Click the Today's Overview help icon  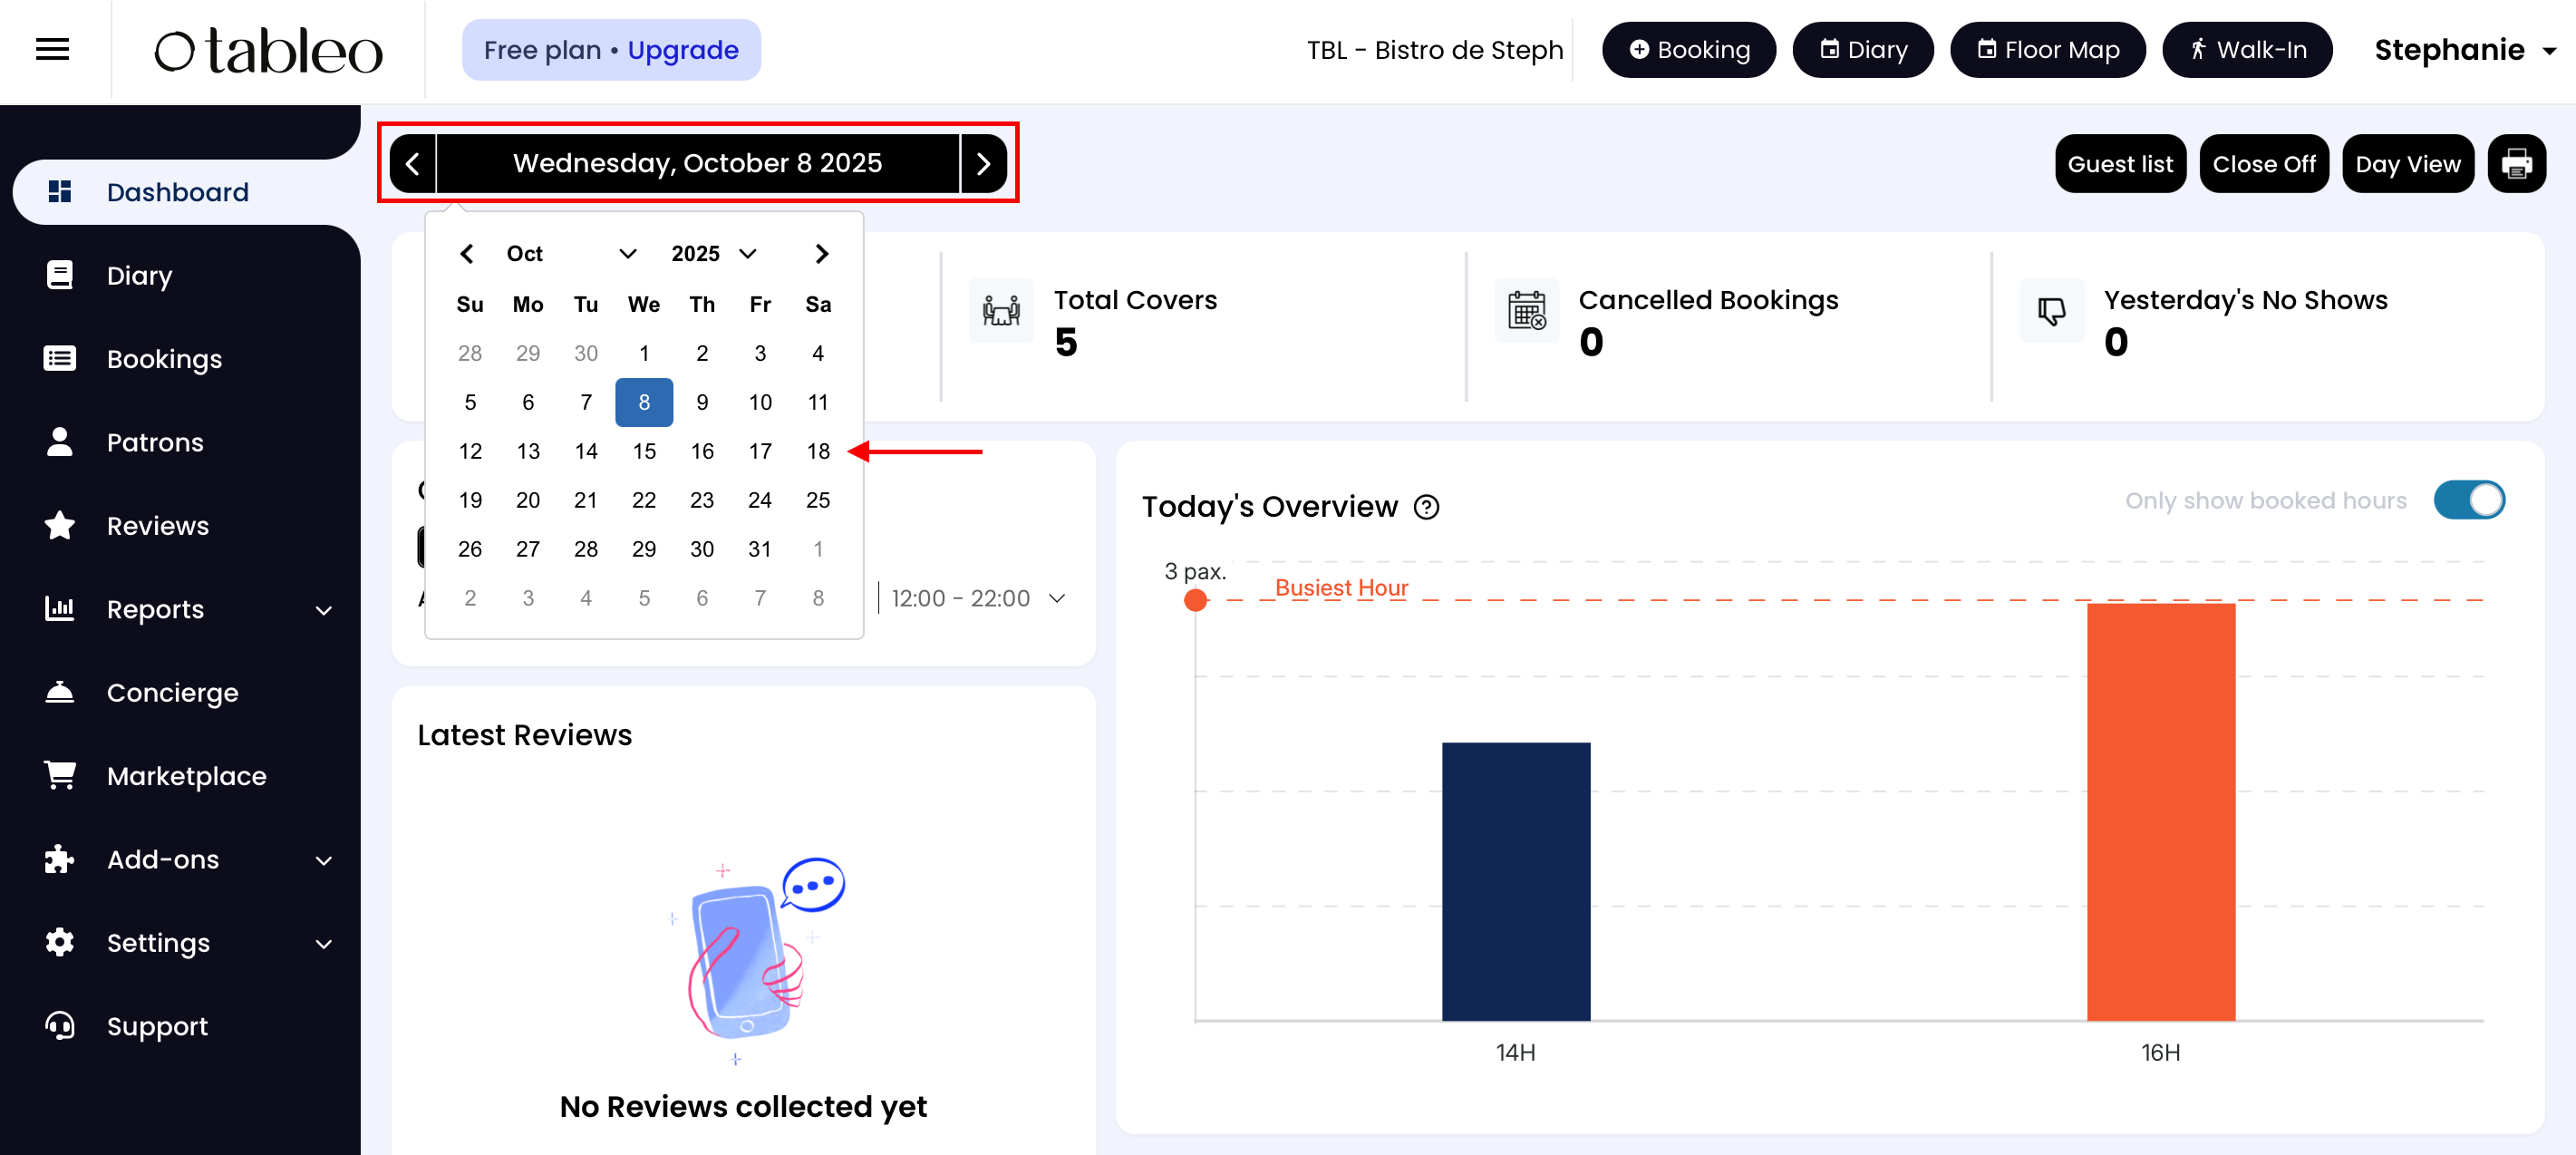1426,507
